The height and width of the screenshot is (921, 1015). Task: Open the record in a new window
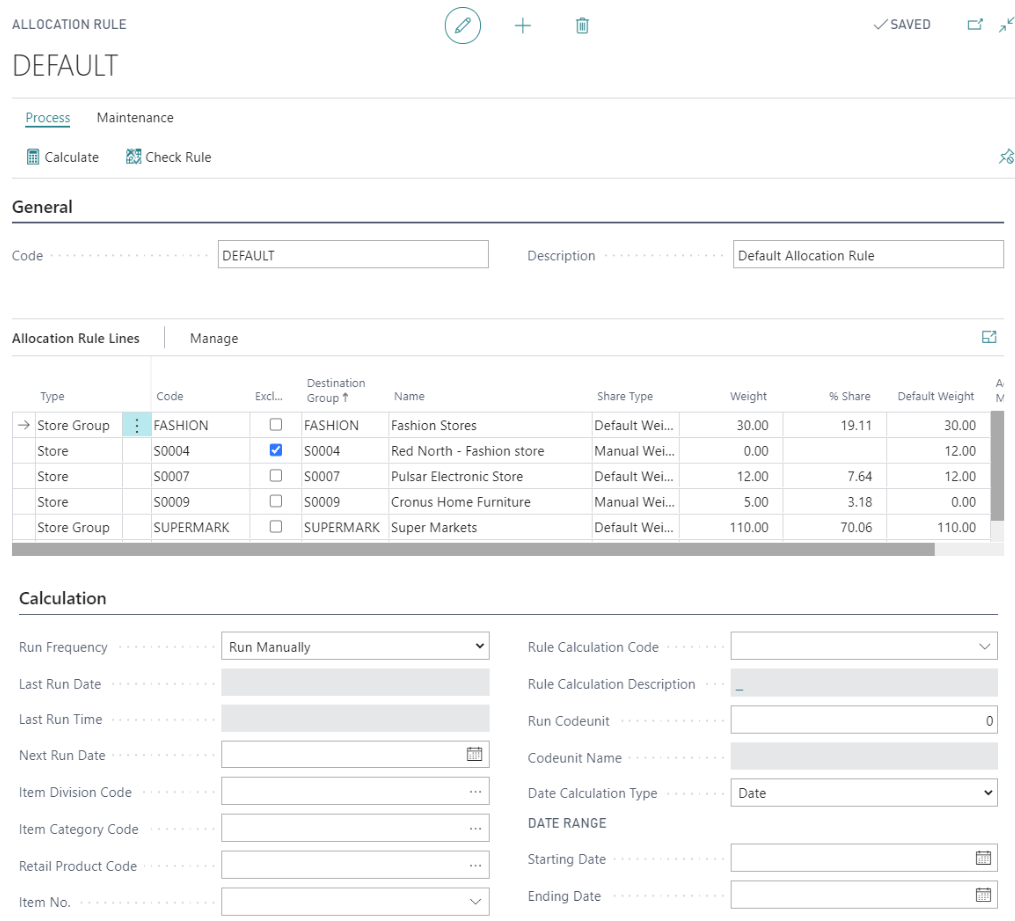975,25
